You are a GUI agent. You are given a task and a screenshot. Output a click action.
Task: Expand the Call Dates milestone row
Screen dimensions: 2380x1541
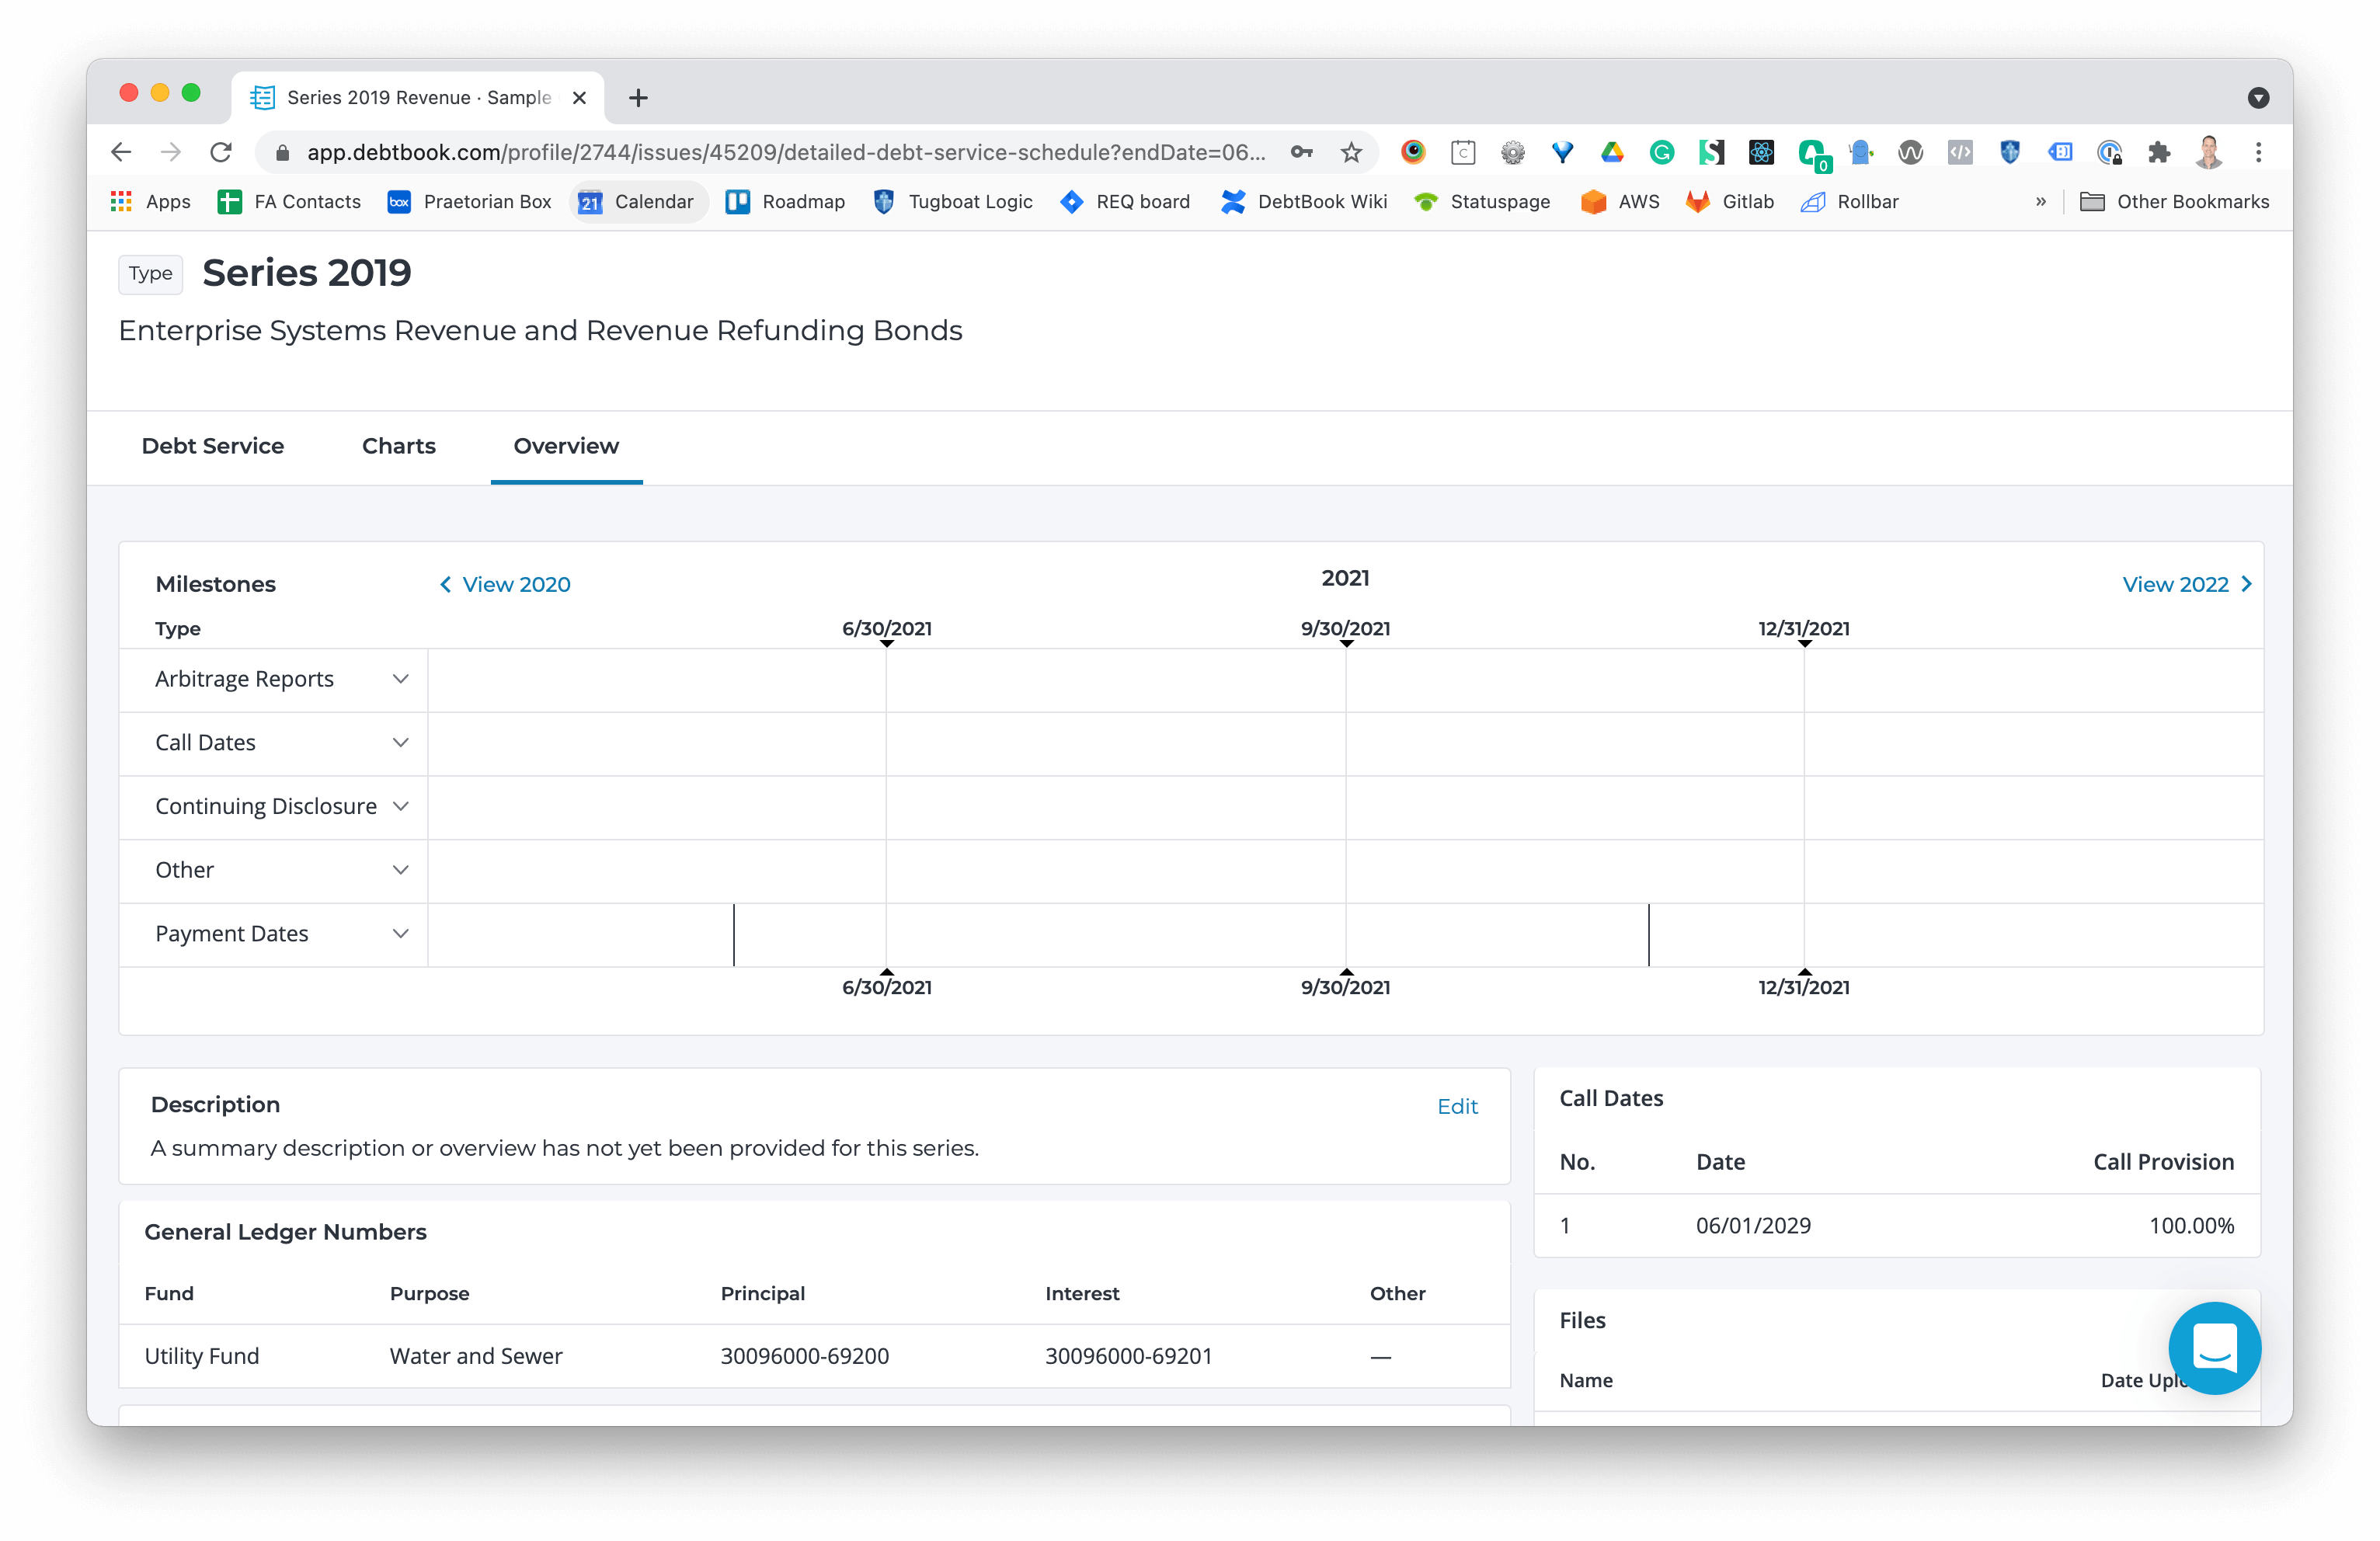point(400,743)
